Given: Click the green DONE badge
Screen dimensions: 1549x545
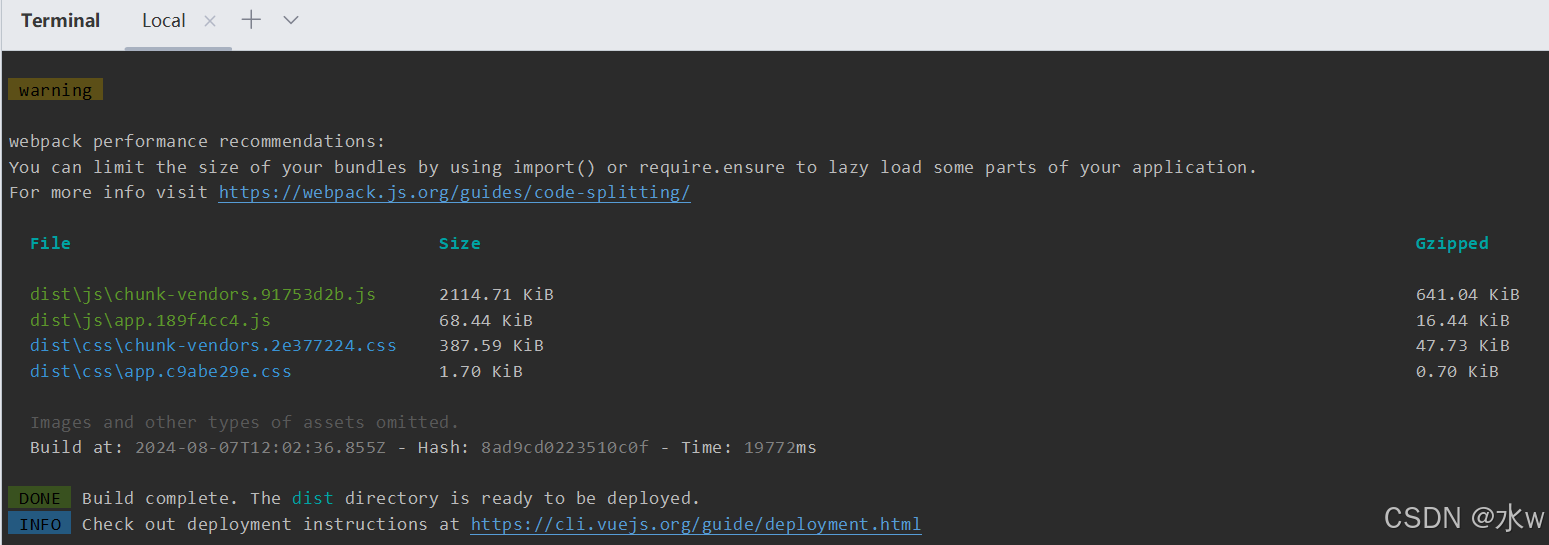Looking at the screenshot, I should click(x=40, y=498).
